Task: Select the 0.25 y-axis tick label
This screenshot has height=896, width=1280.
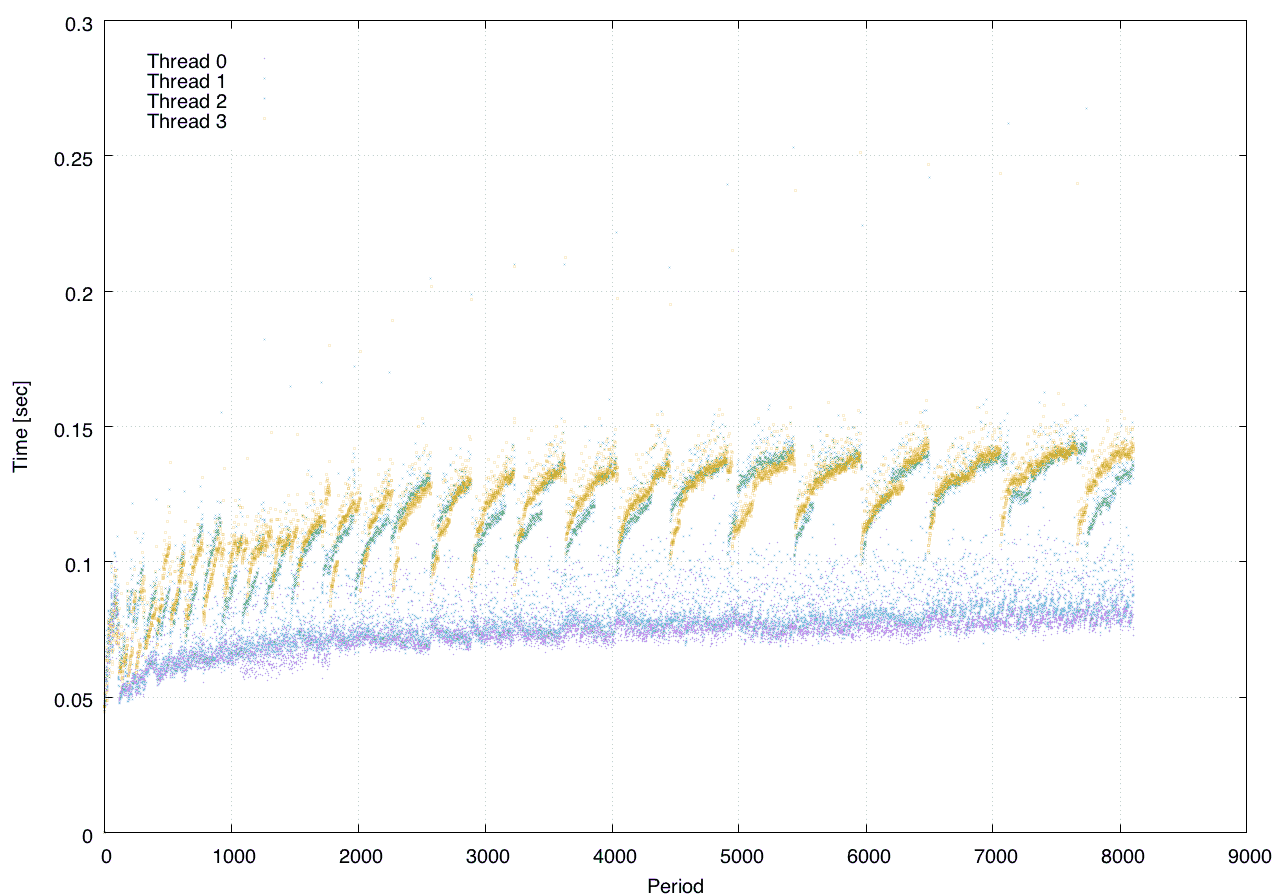Action: point(73,157)
